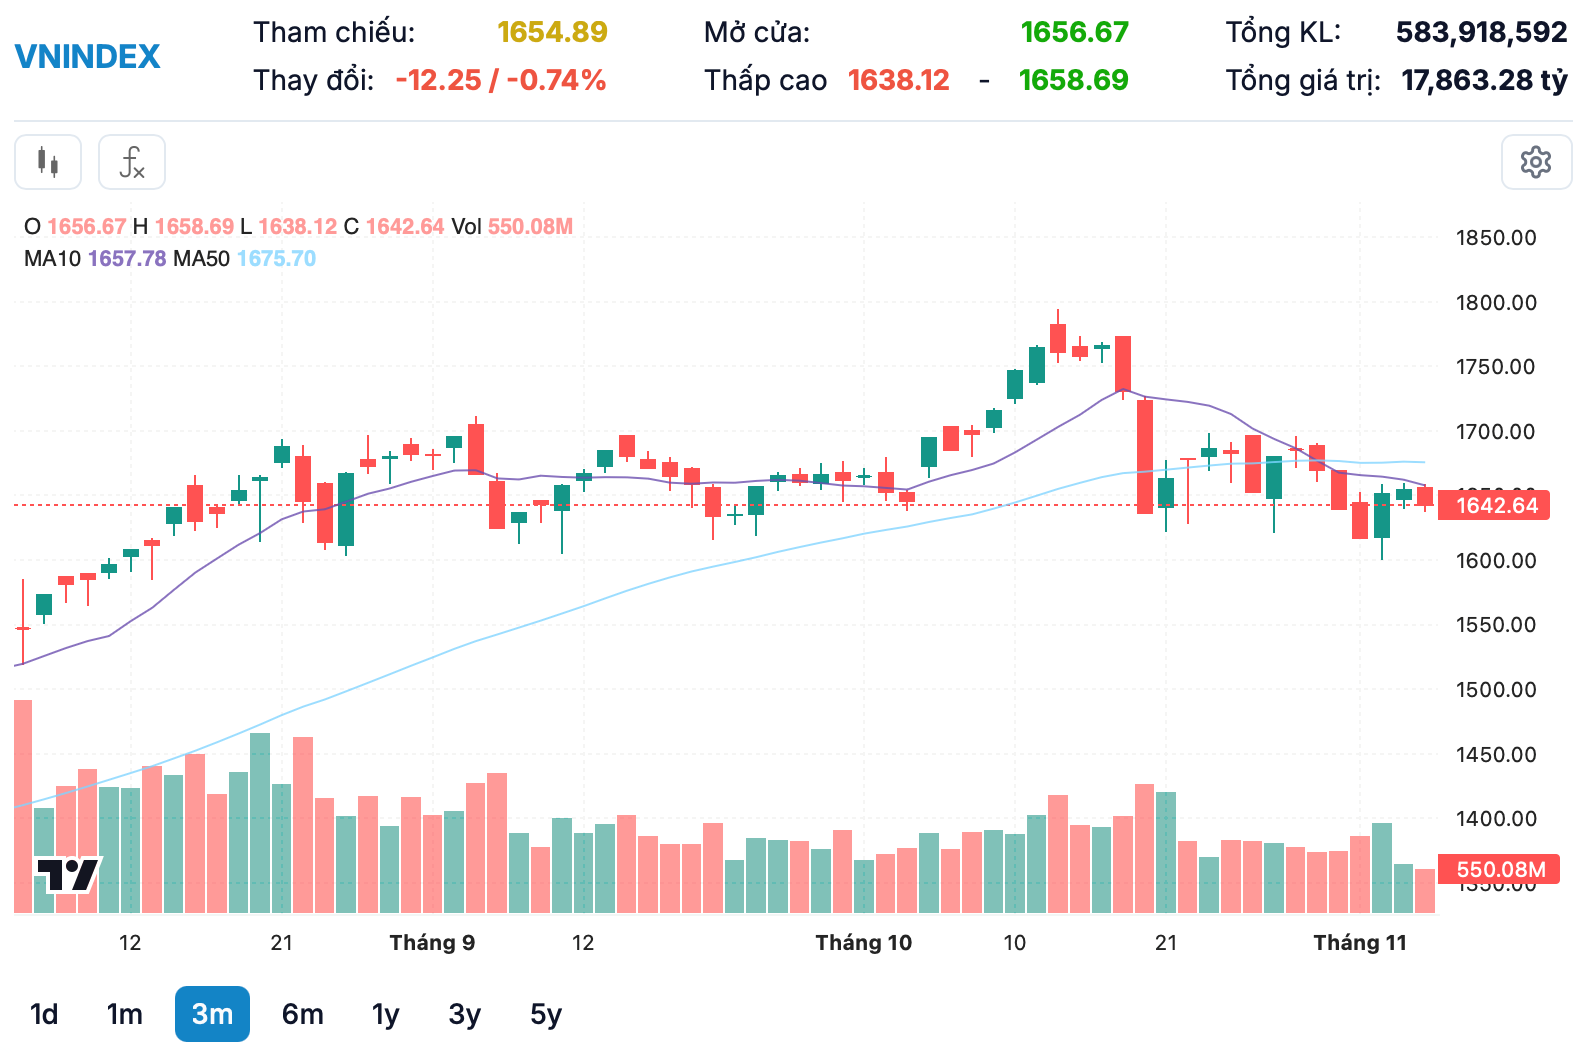Switch to the 5y time range

(x=546, y=1014)
